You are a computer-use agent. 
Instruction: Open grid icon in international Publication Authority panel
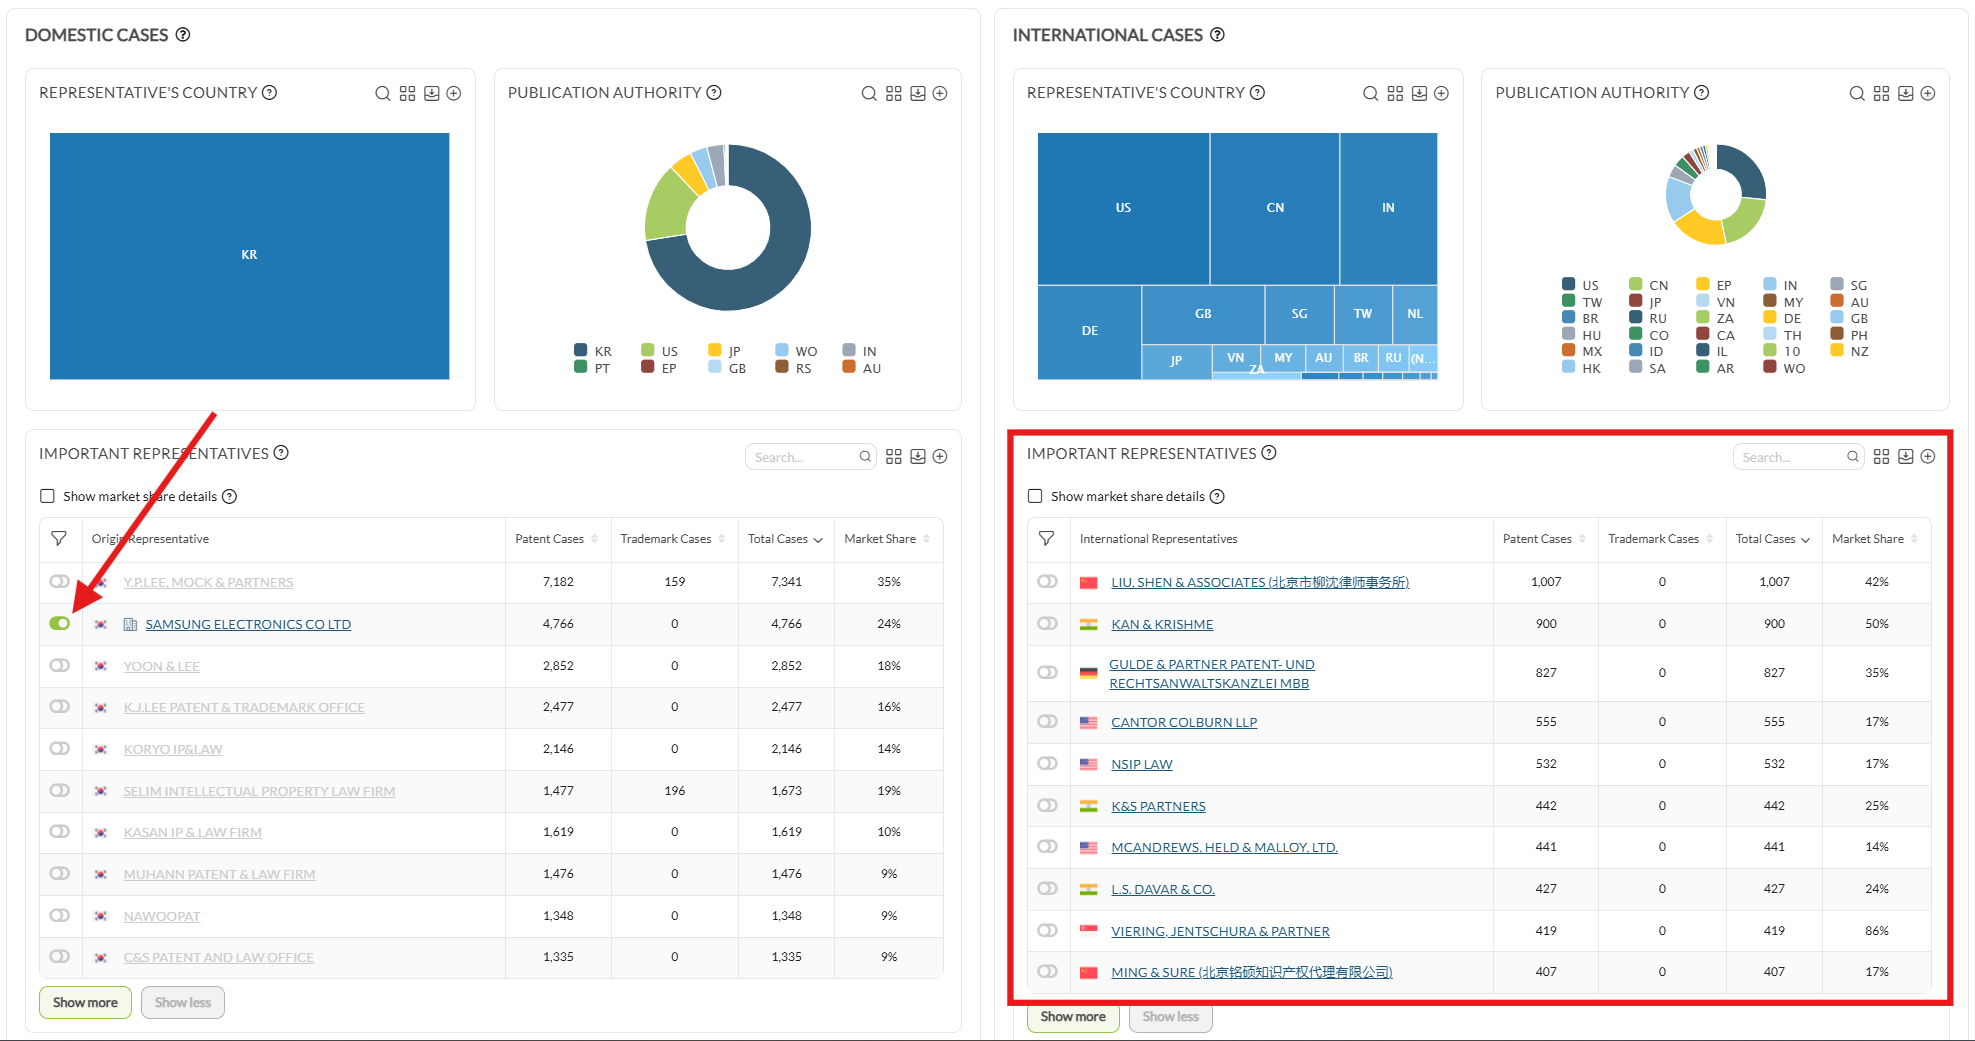coord(1881,93)
